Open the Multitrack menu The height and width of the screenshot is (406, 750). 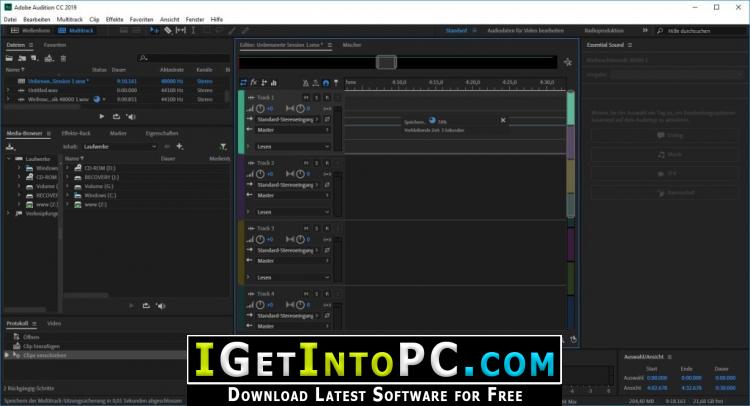coord(70,20)
